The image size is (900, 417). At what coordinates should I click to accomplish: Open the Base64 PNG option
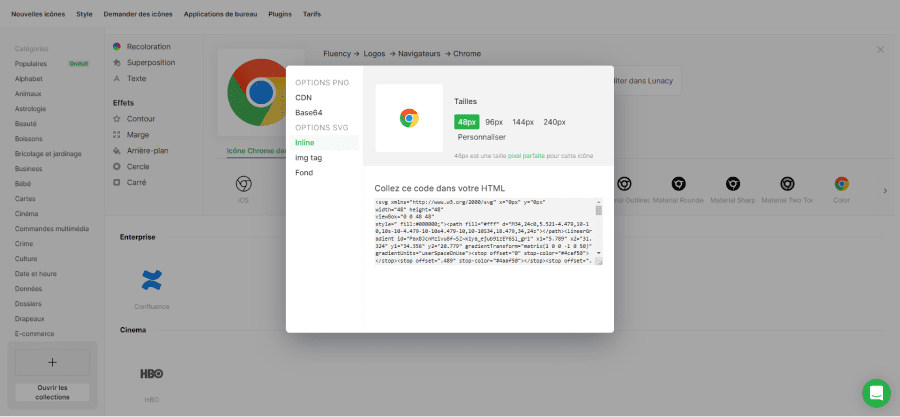pos(309,112)
